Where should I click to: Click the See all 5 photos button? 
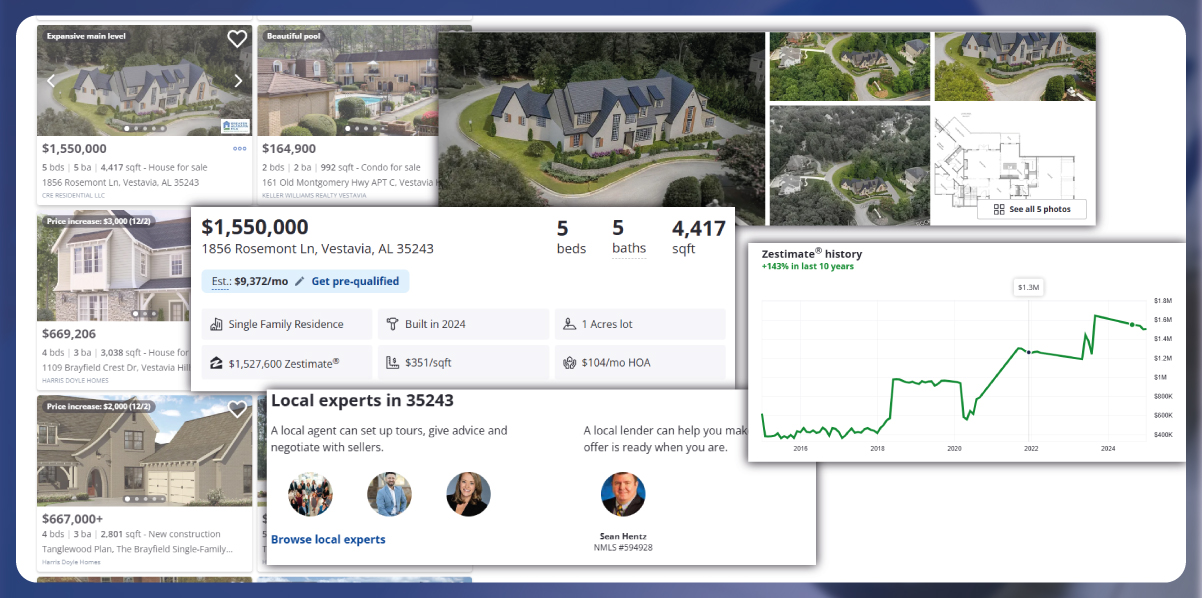click(1031, 209)
